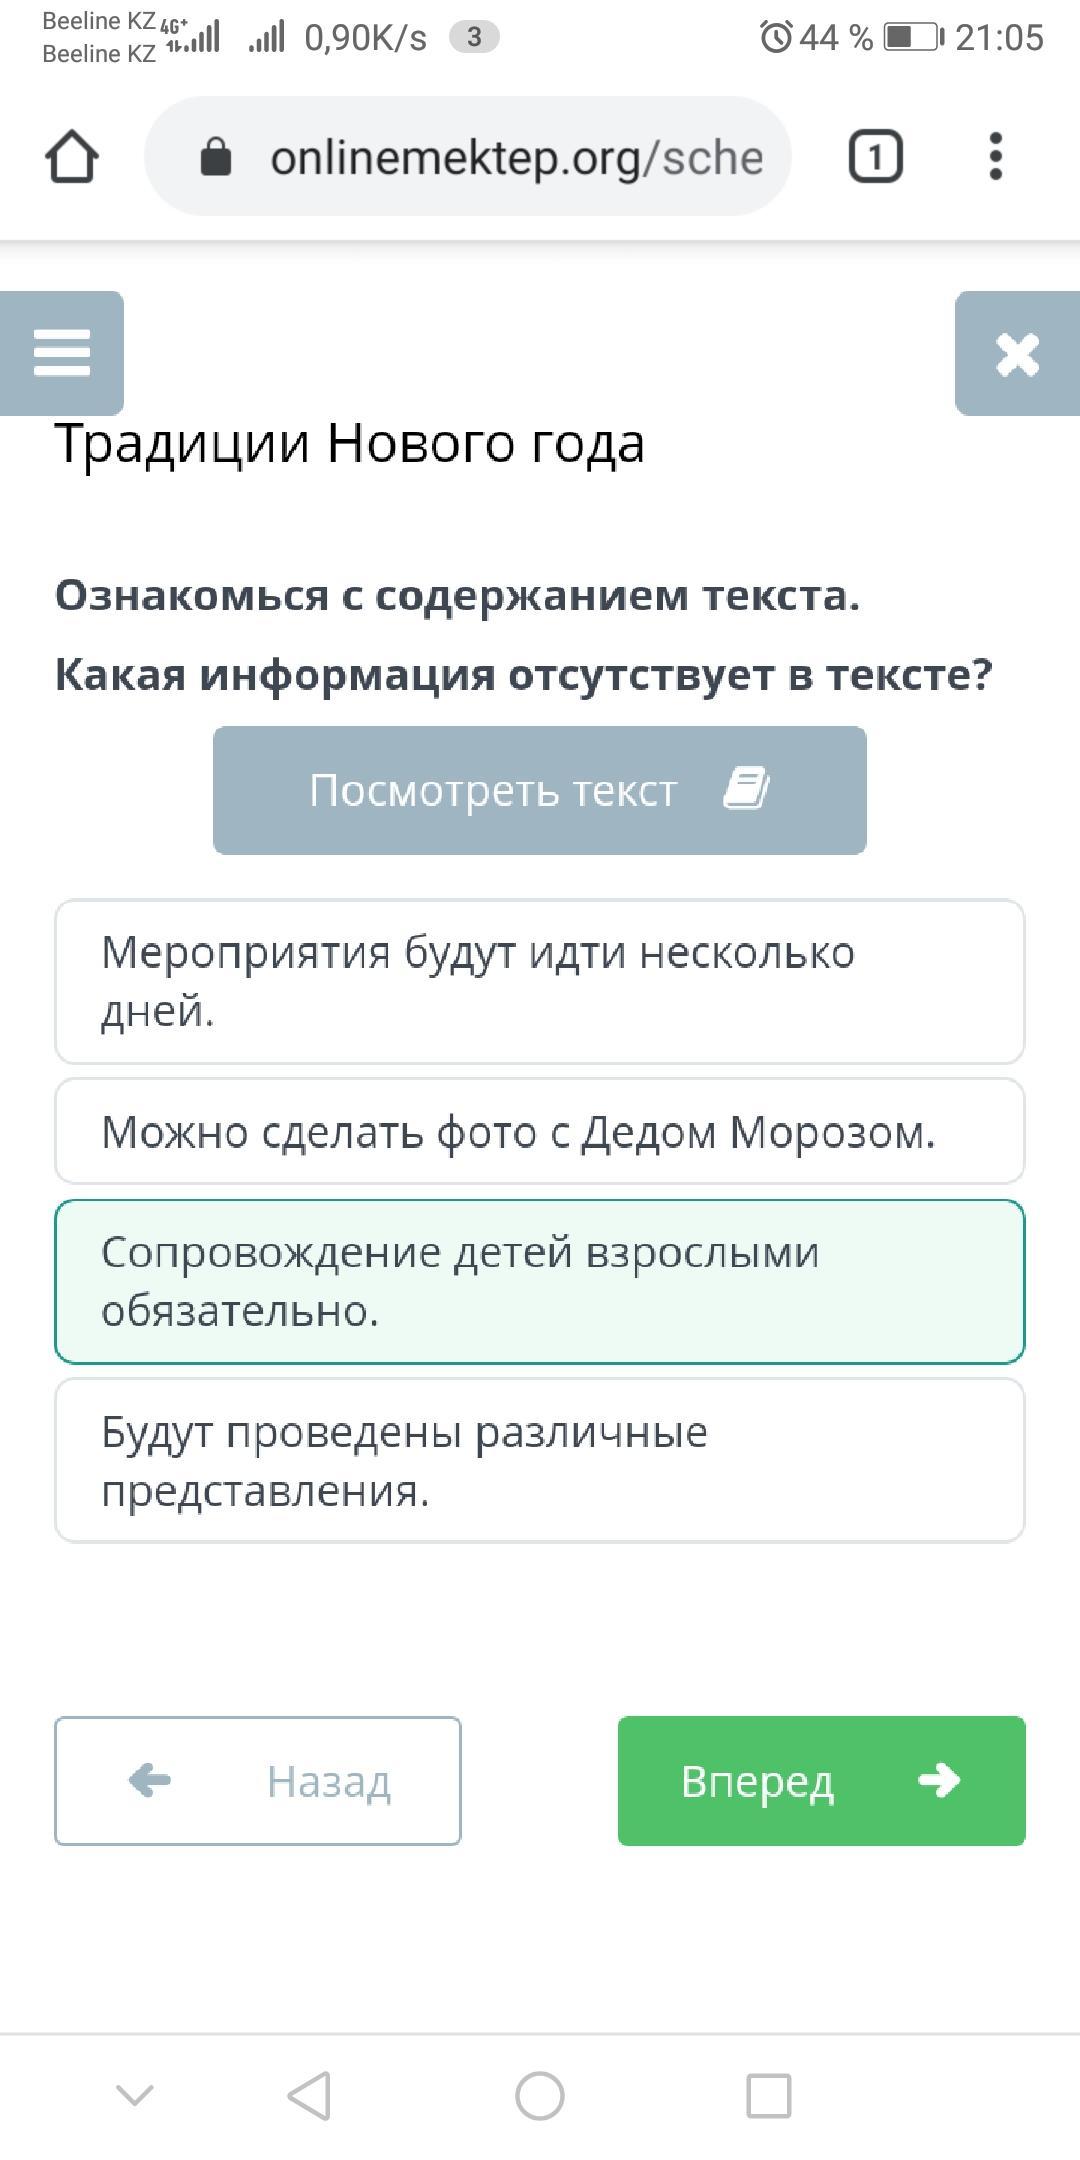Hide the navigation bar with the chevron
This screenshot has width=1080, height=2160.
click(135, 2095)
